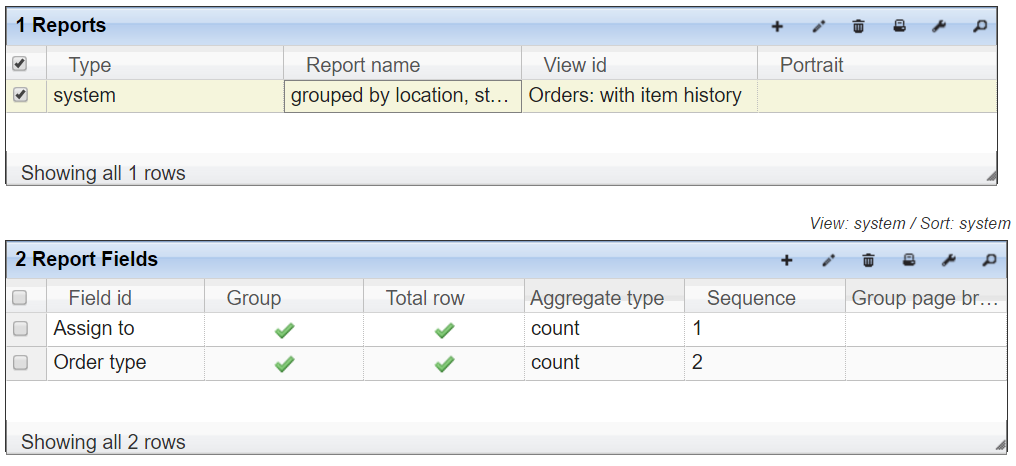Grab Report Fields panel resize corner handle
This screenshot has height=466, width=1016.
pos(1001,445)
